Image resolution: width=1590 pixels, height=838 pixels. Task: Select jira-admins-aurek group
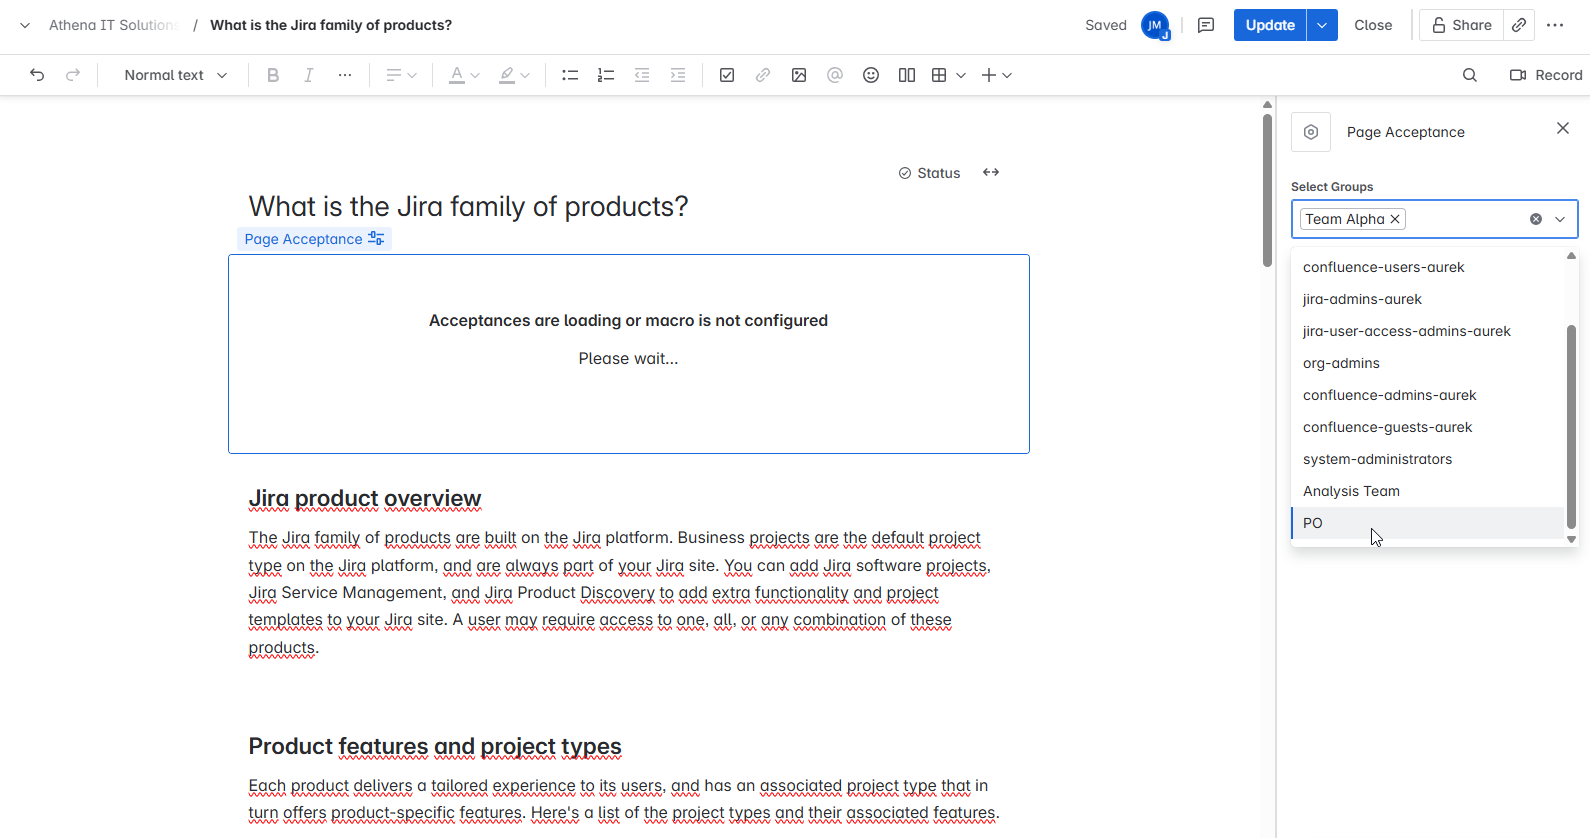pos(1427,299)
